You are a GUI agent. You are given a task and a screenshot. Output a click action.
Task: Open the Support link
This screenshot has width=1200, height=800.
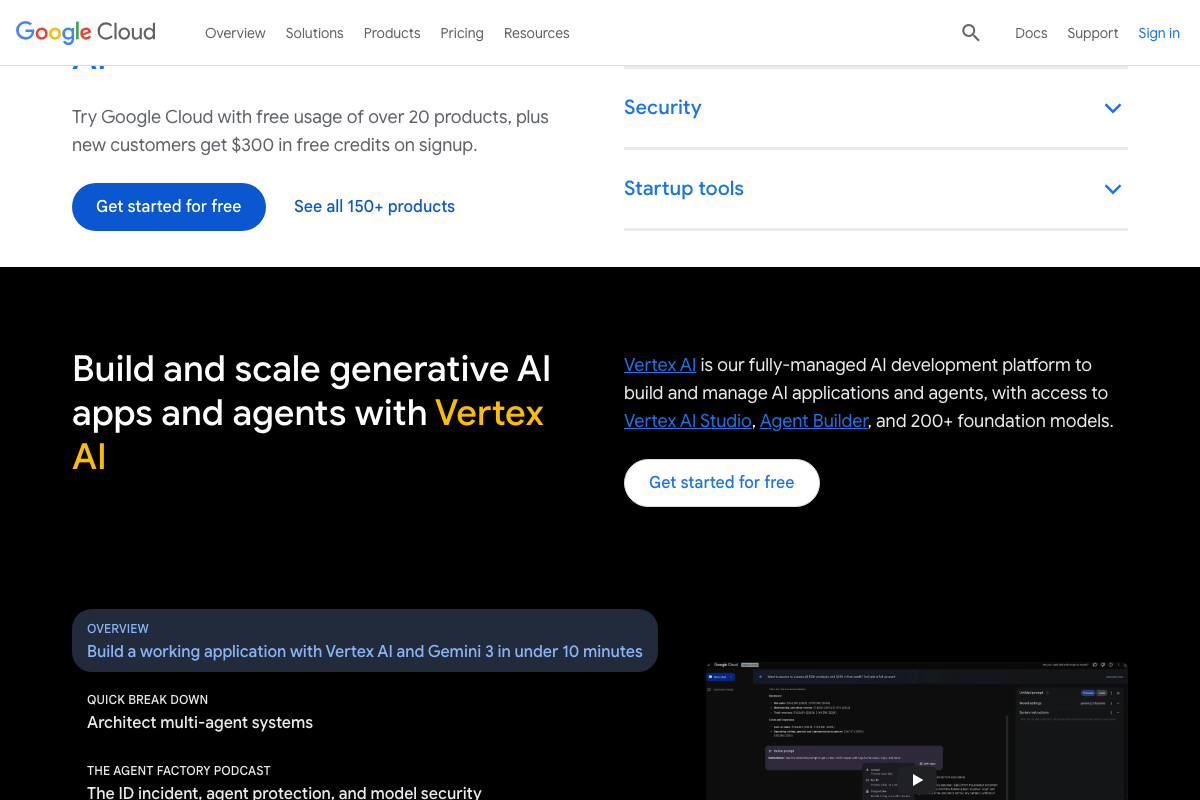point(1093,33)
